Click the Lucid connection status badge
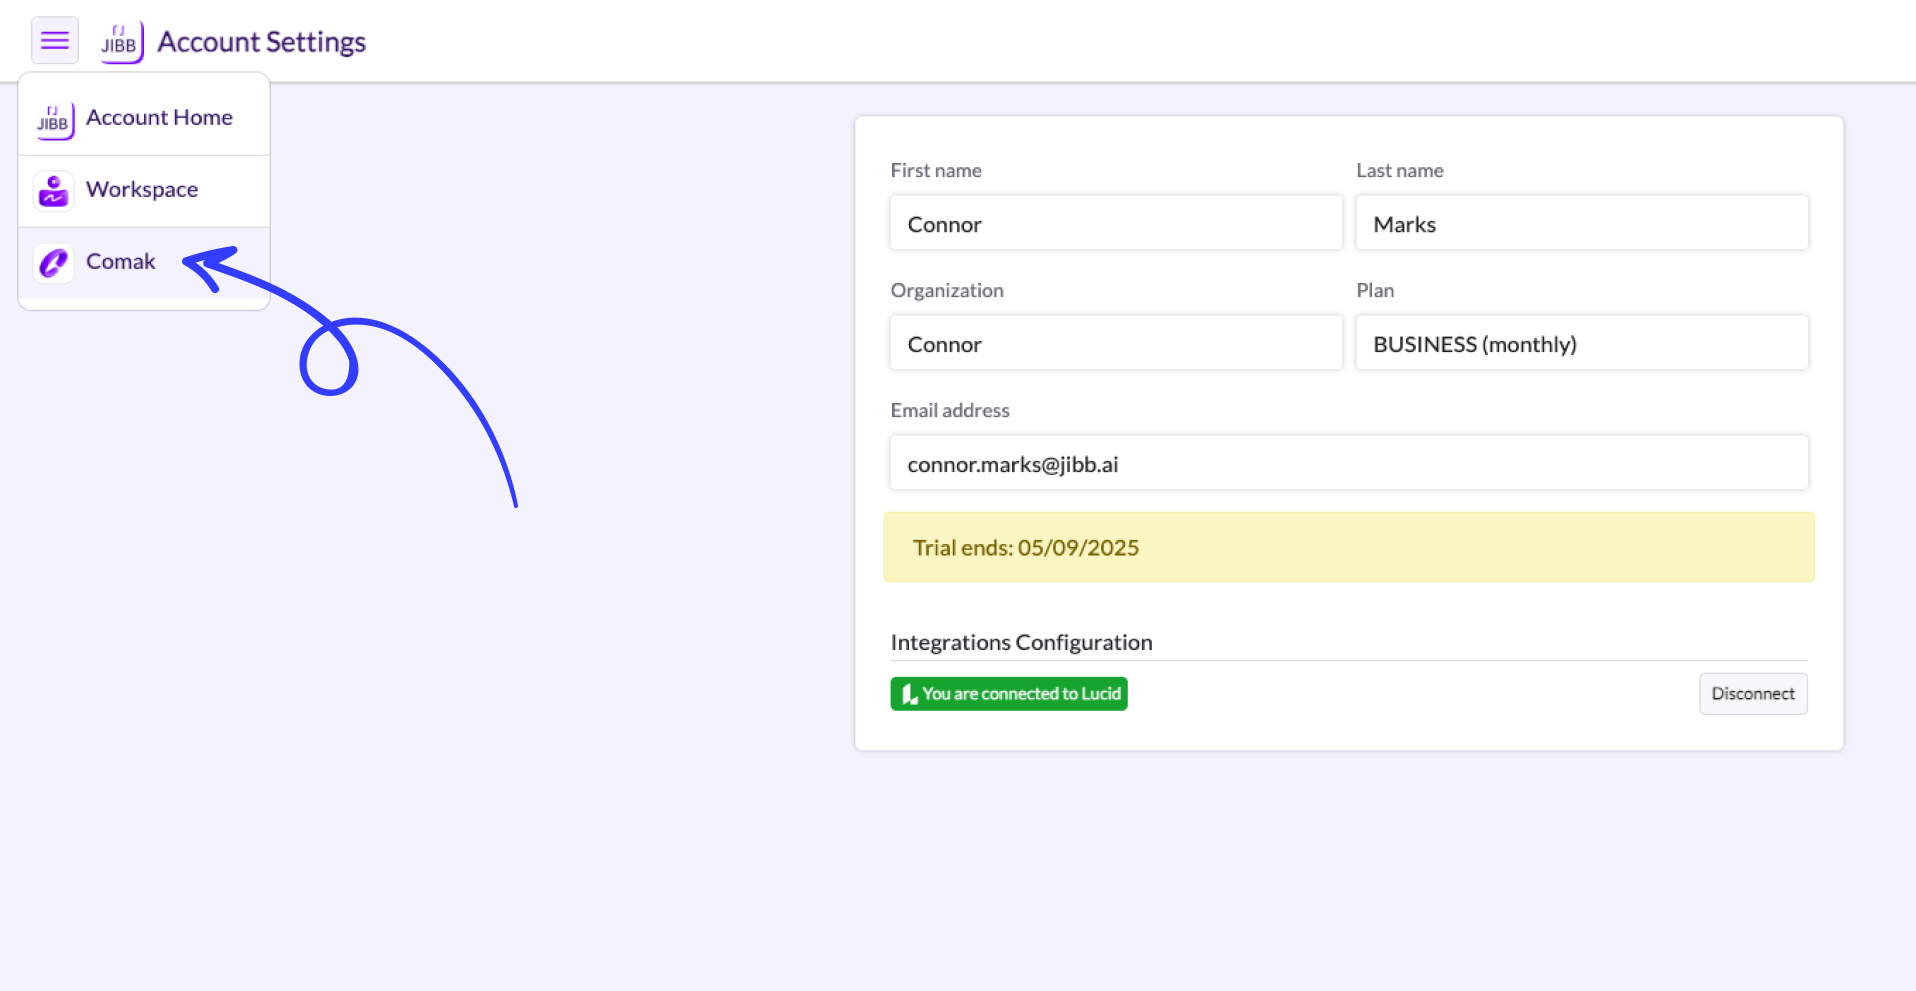Image resolution: width=1916 pixels, height=991 pixels. 1008,693
